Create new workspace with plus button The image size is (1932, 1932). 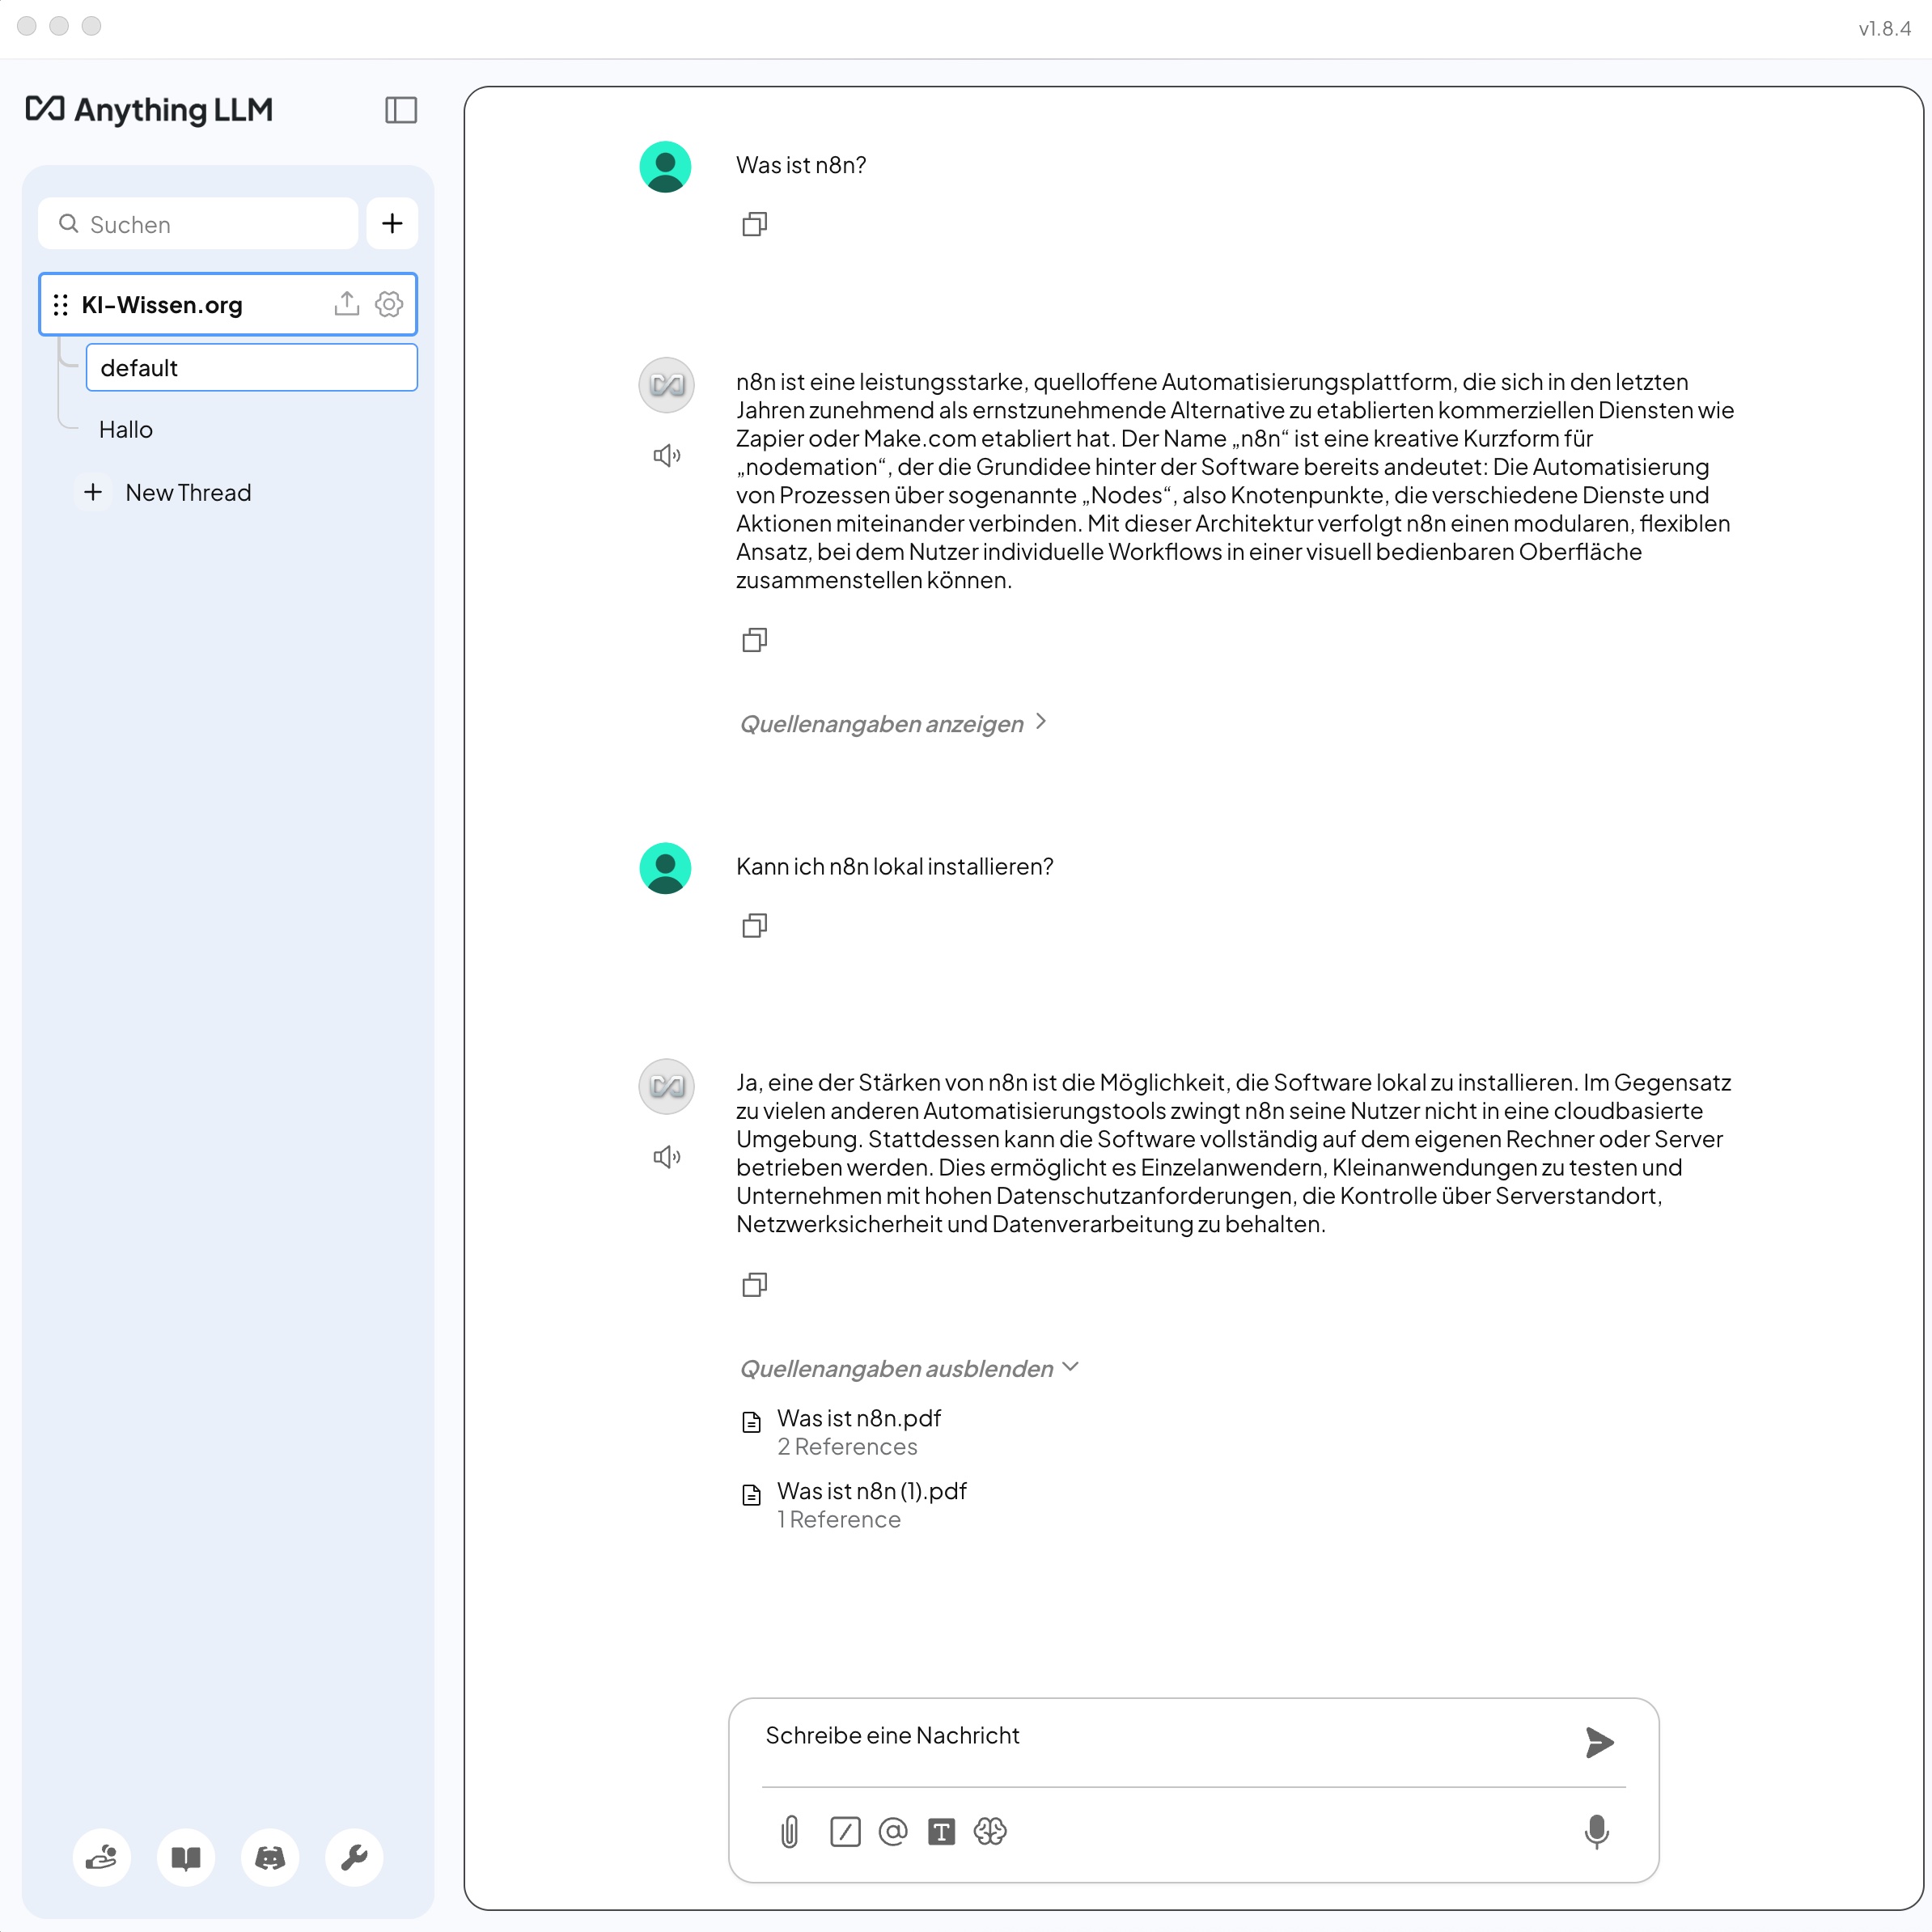392,223
